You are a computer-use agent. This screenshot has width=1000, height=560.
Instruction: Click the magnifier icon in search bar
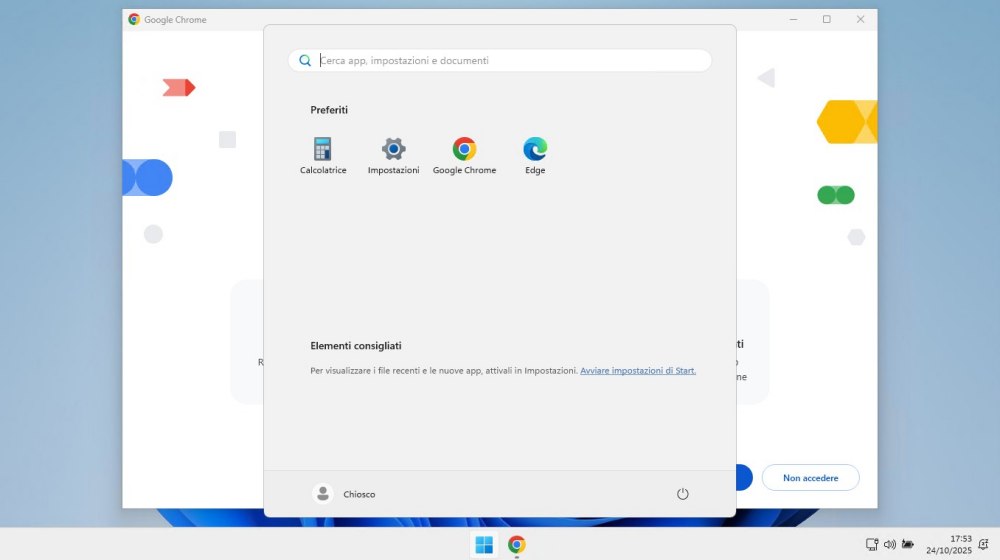pyautogui.click(x=305, y=61)
